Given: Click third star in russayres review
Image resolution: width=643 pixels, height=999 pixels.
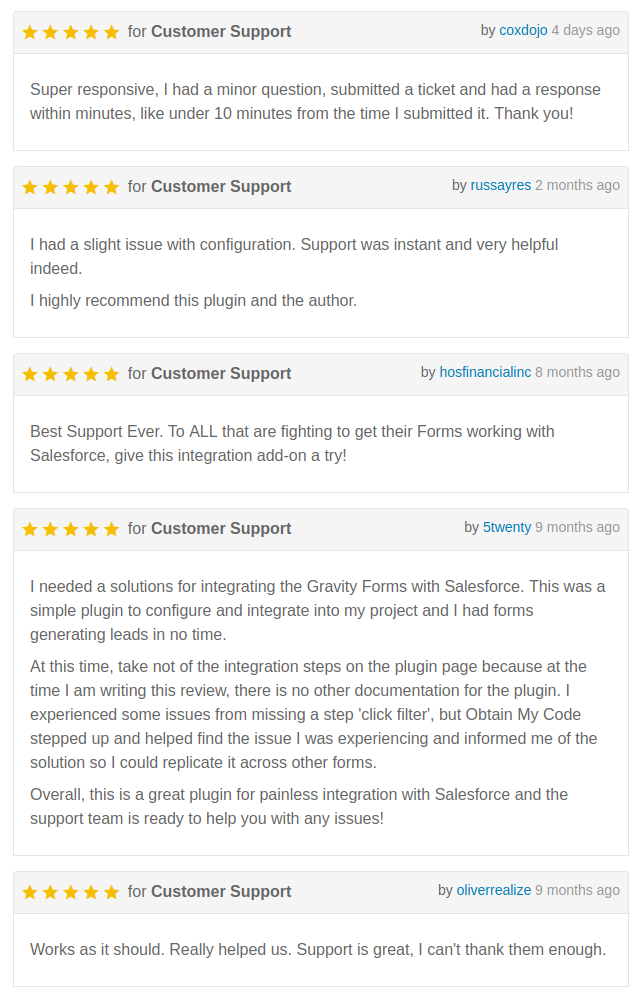Looking at the screenshot, I should (x=71, y=187).
